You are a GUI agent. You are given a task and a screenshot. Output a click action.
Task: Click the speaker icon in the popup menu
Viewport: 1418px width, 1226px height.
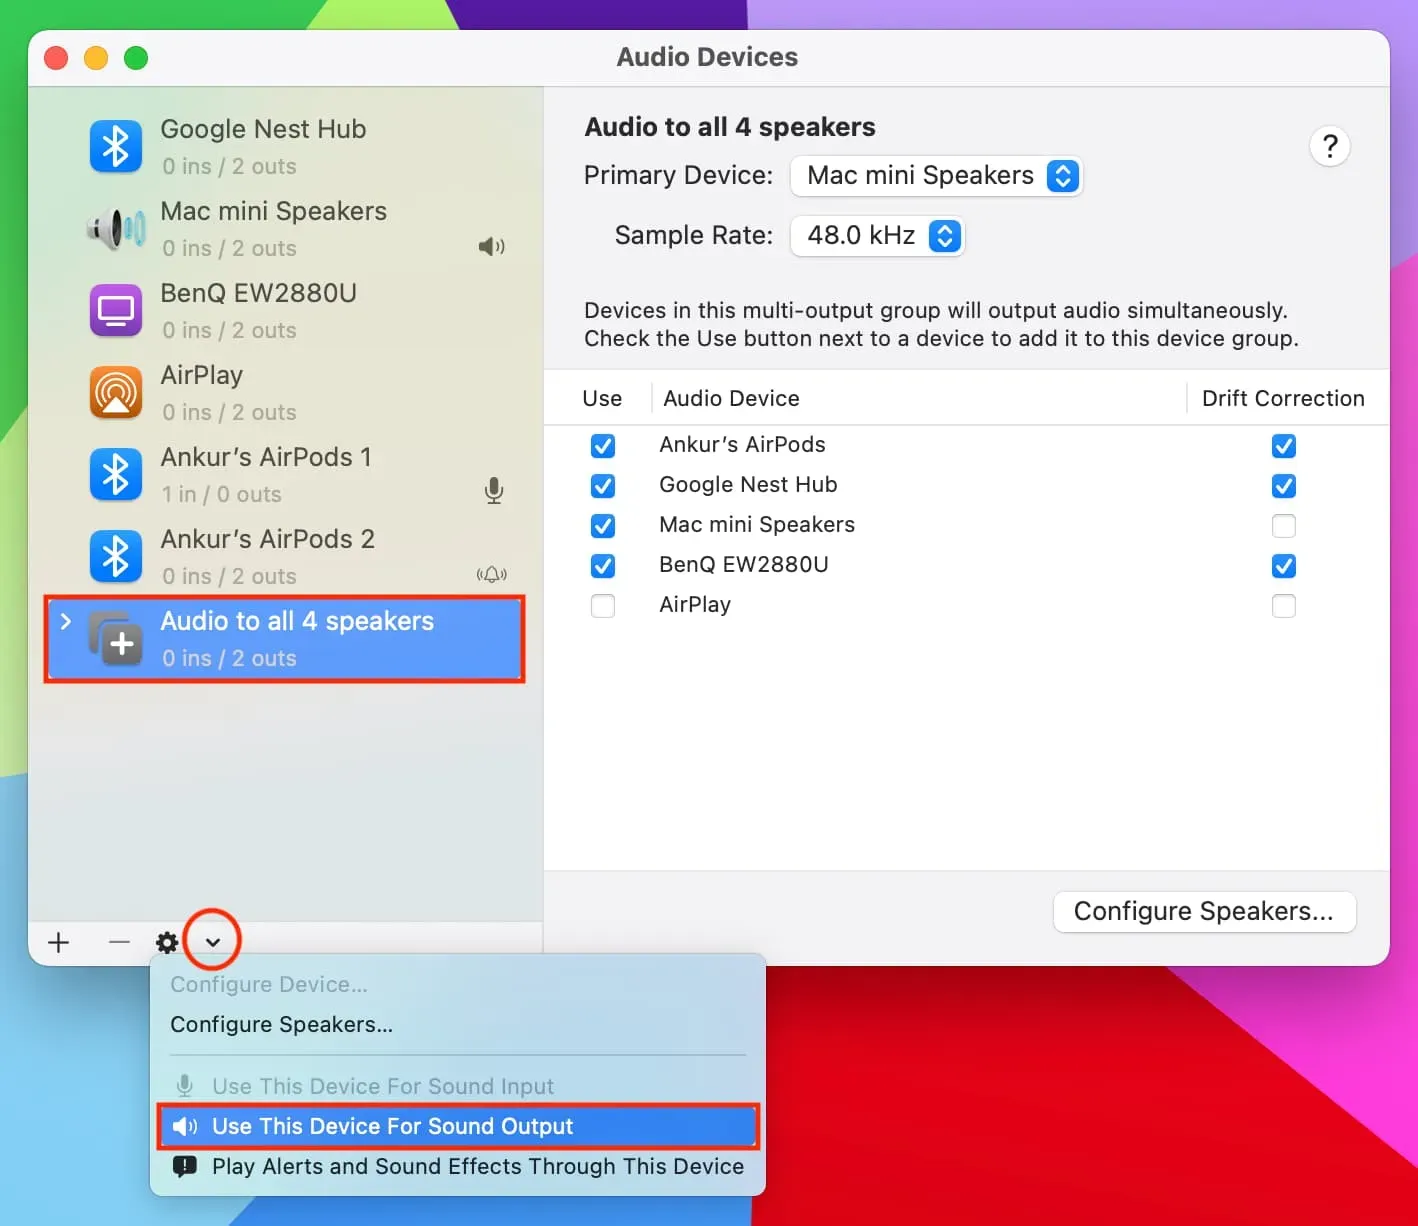pos(185,1127)
